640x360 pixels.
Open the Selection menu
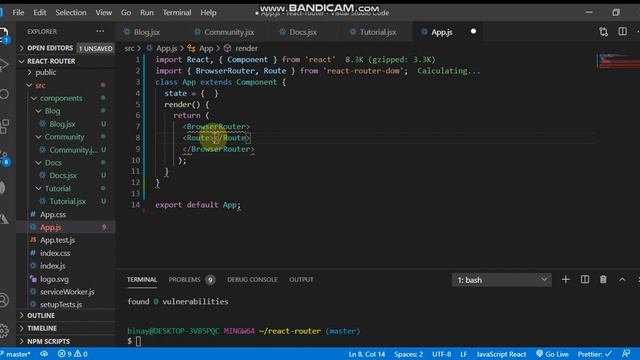[x=71, y=12]
